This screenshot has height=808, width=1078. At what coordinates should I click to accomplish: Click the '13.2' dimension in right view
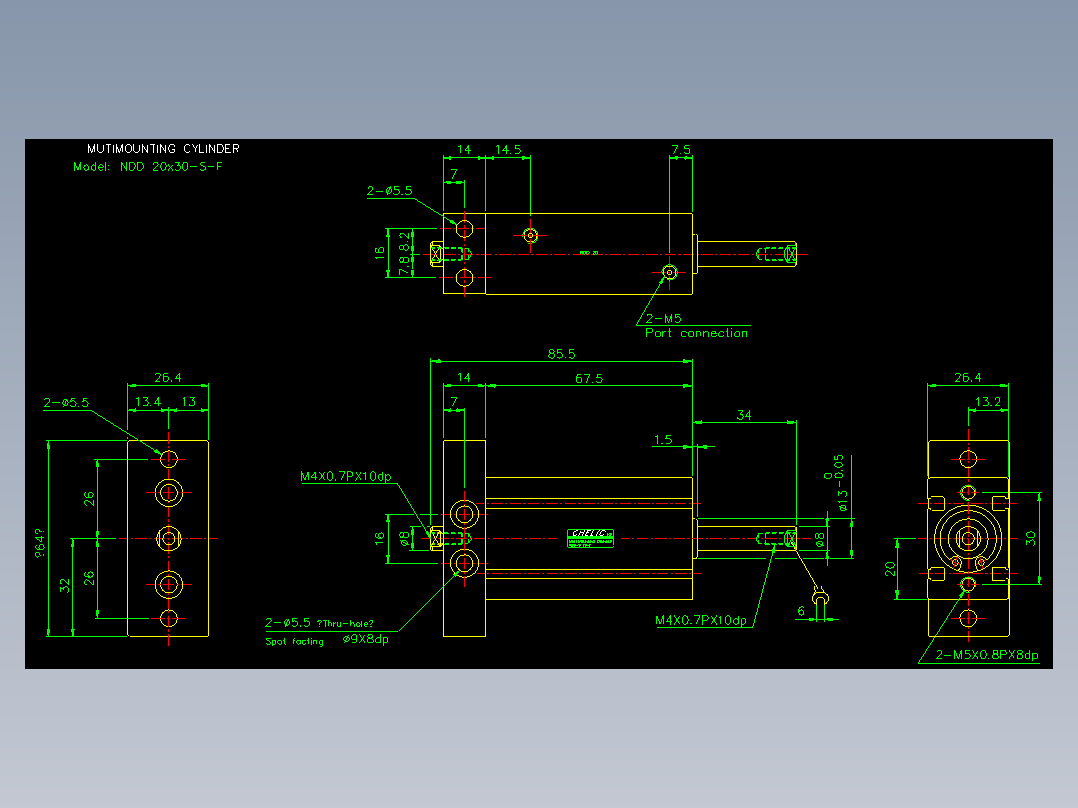(x=988, y=402)
